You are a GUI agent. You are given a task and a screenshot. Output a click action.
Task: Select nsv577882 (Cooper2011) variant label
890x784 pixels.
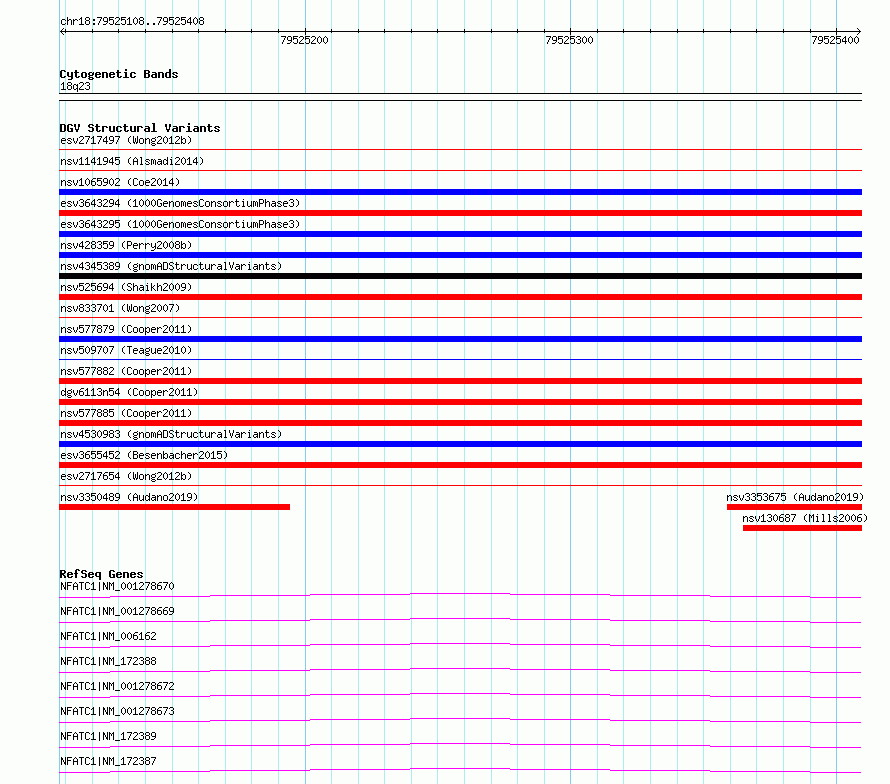tap(126, 371)
